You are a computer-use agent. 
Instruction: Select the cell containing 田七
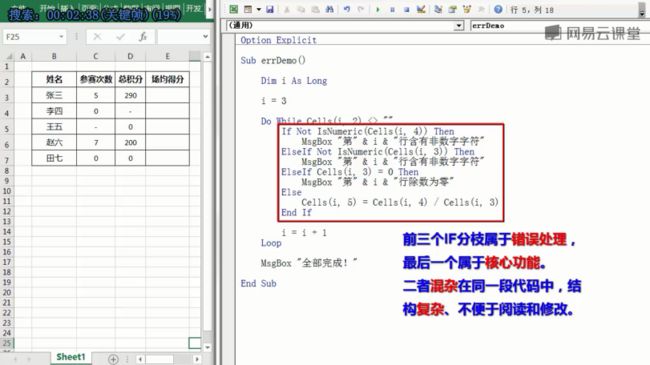click(54, 158)
